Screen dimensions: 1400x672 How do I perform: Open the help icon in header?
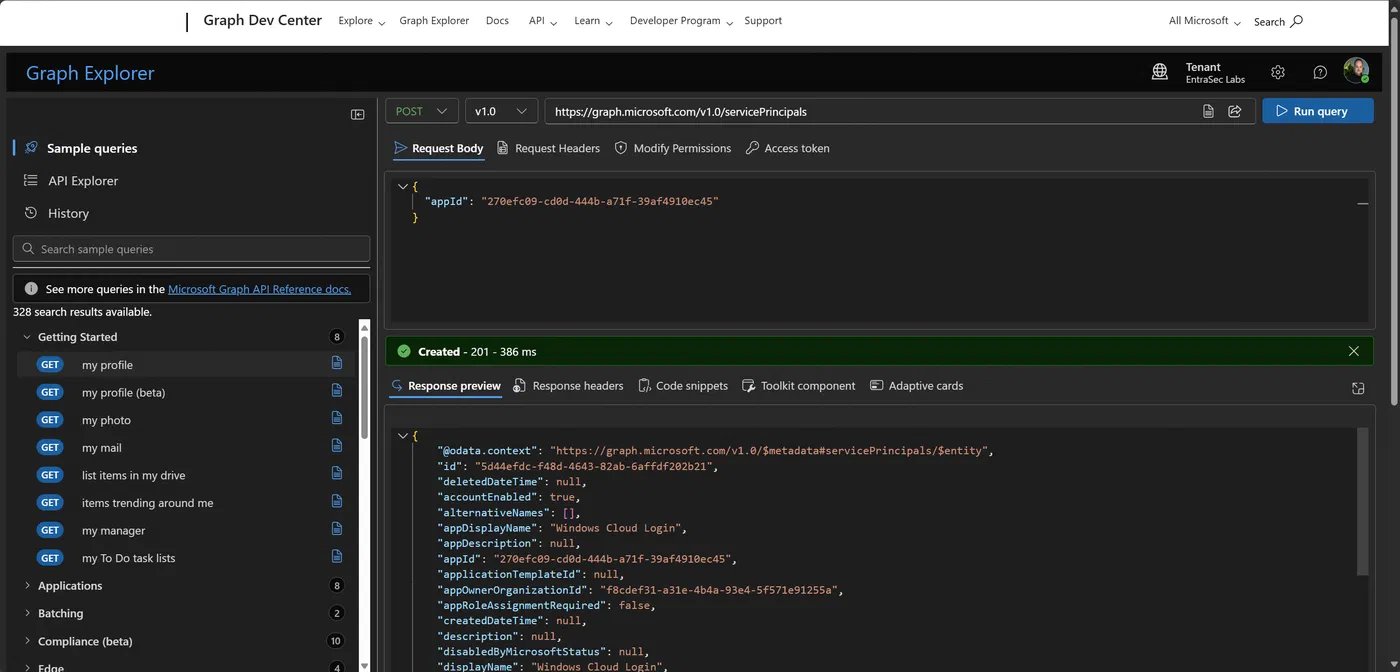(x=1320, y=72)
